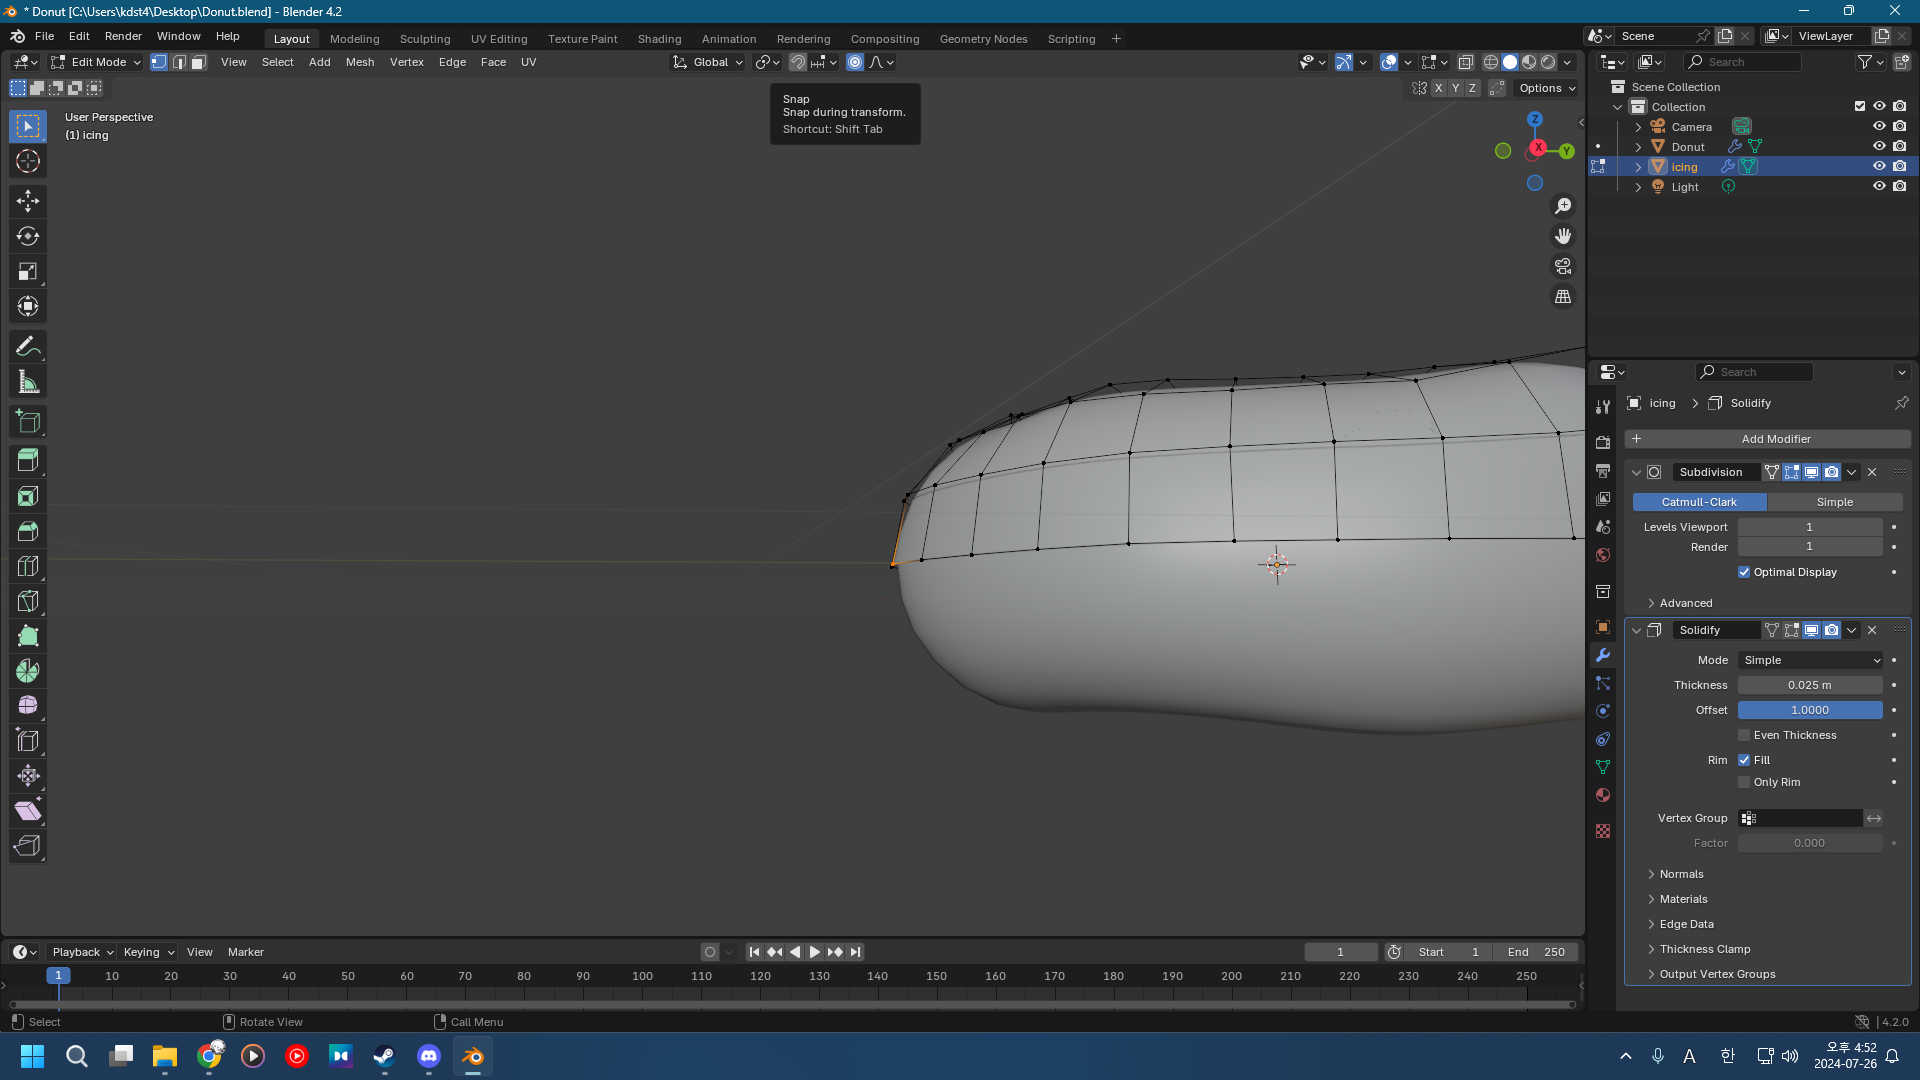Select the Transform tool

click(28, 306)
